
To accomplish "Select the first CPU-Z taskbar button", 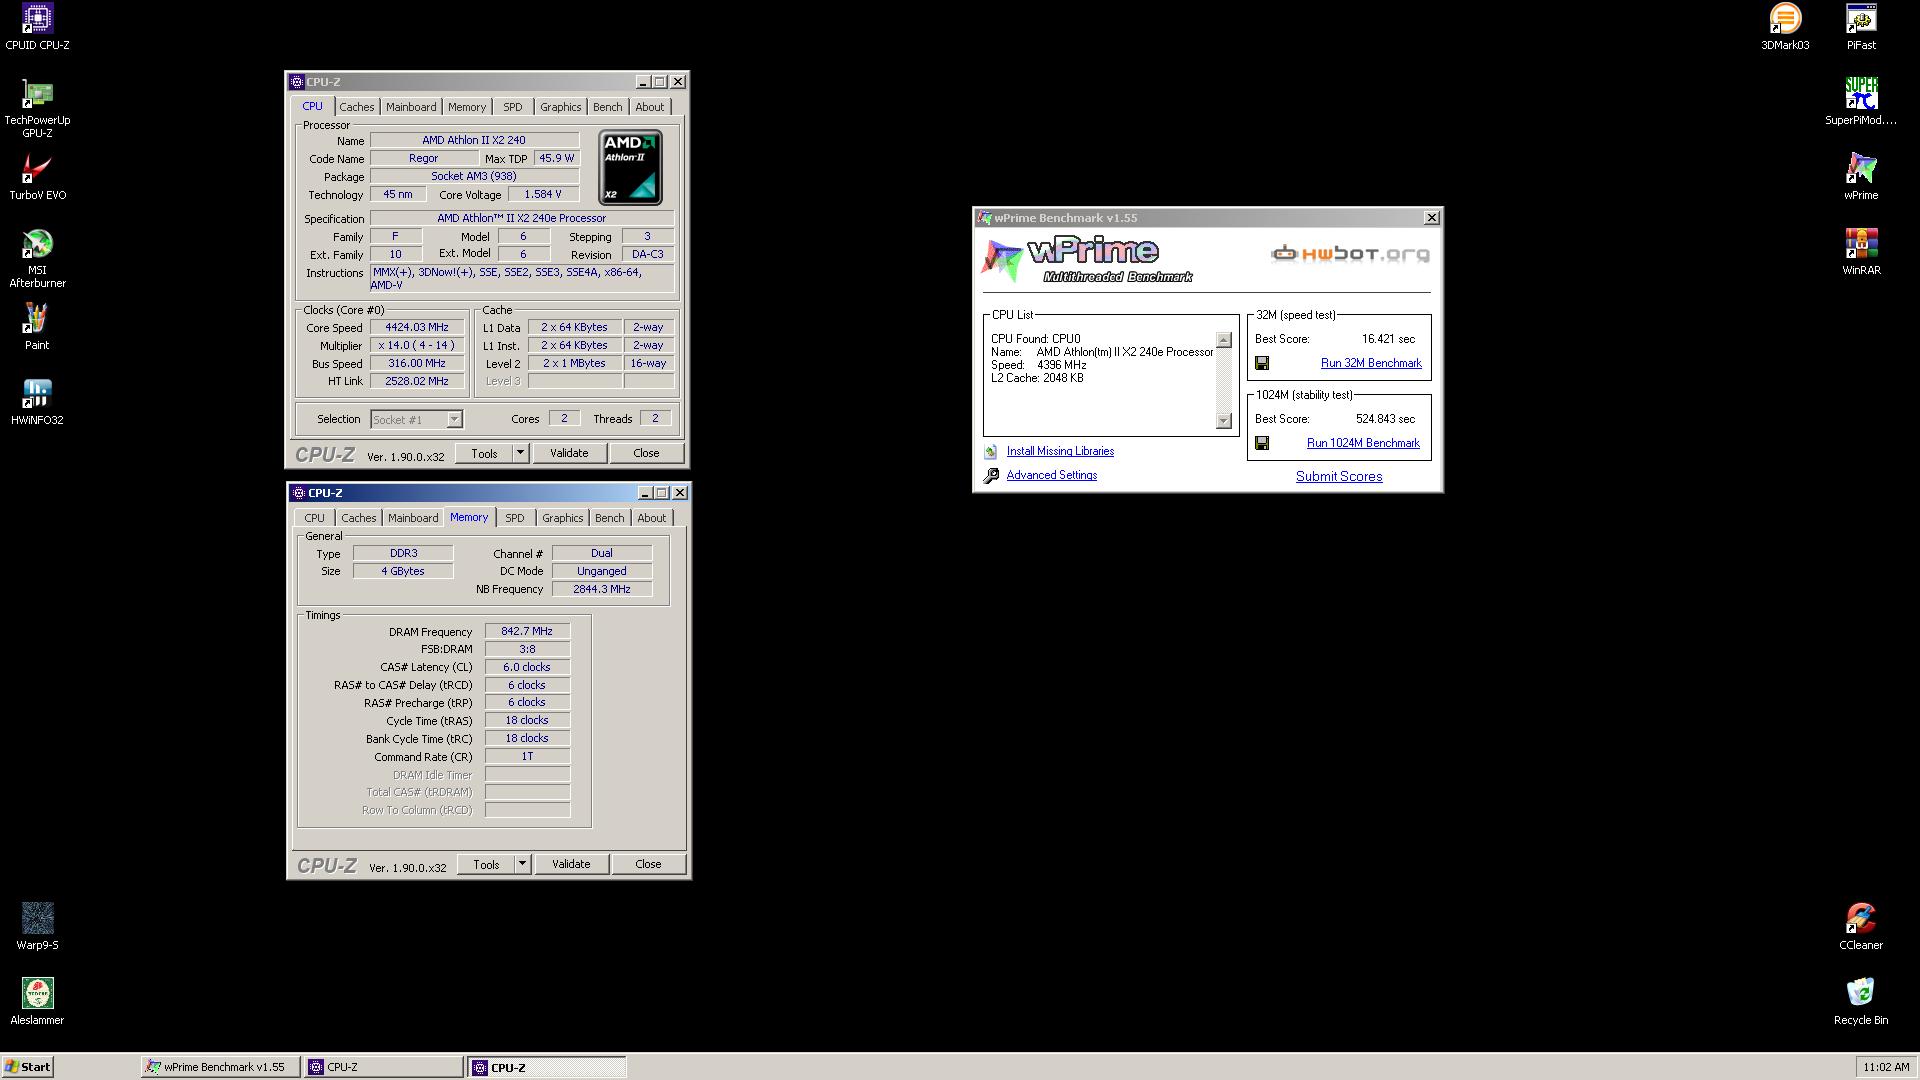I will point(383,1067).
